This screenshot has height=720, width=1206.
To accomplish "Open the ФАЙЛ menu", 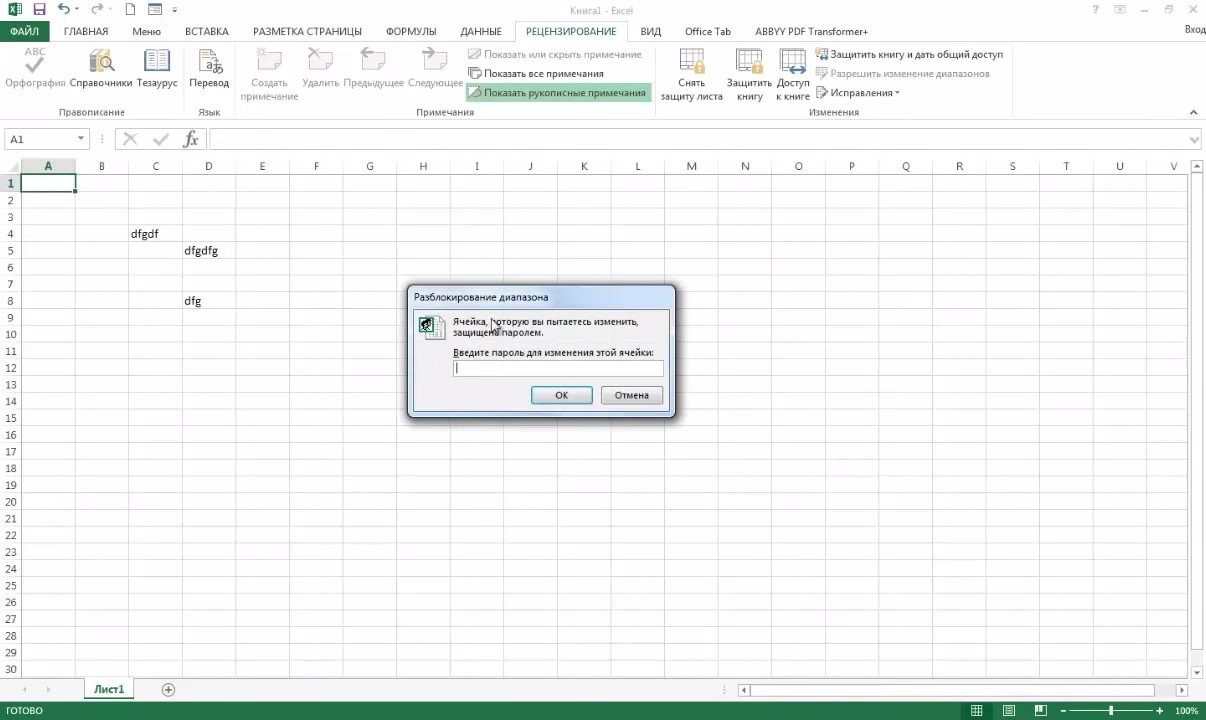I will [24, 31].
